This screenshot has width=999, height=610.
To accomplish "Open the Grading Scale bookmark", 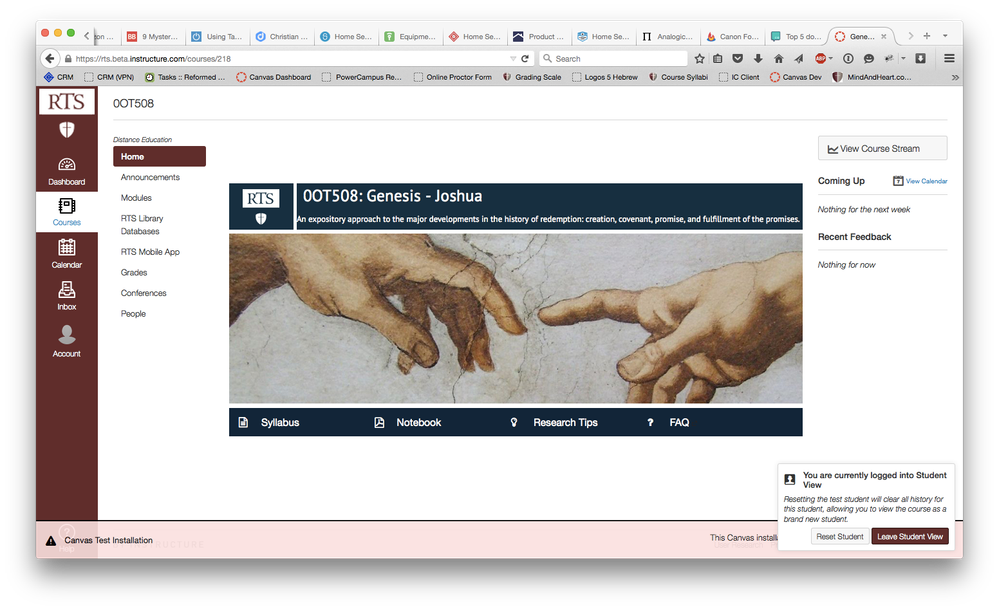I will [532, 77].
